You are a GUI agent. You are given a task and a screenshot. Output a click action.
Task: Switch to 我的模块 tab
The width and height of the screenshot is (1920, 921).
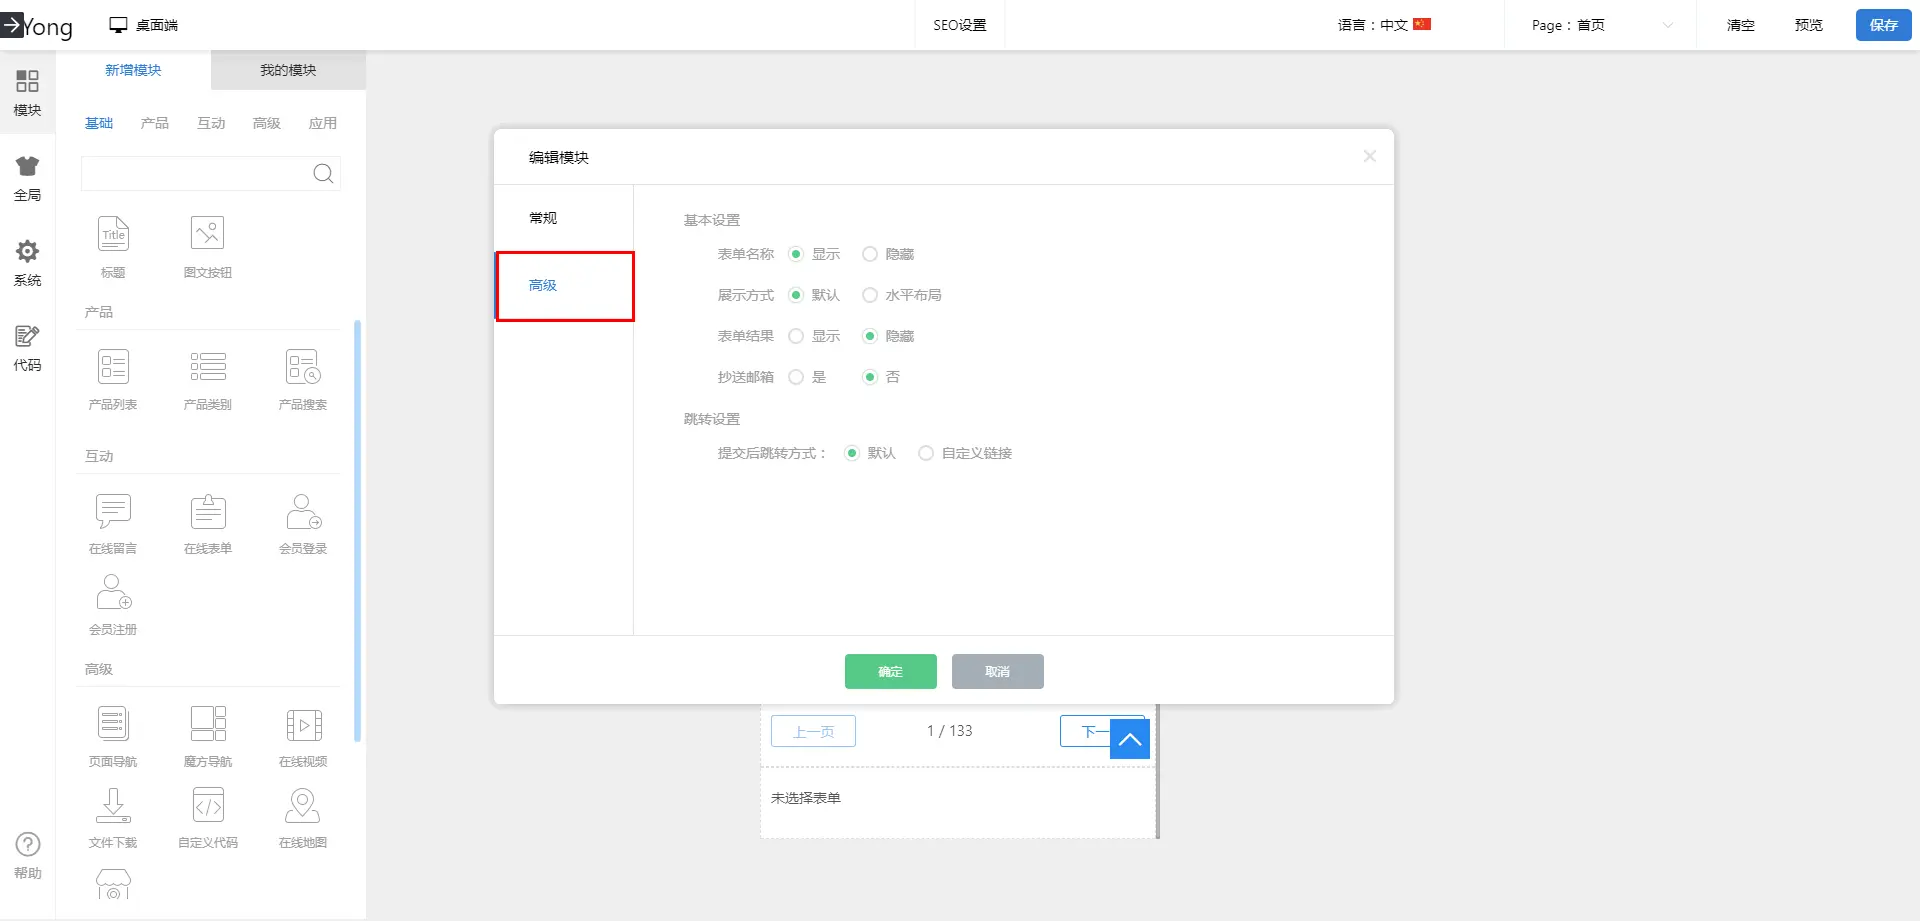pos(288,70)
